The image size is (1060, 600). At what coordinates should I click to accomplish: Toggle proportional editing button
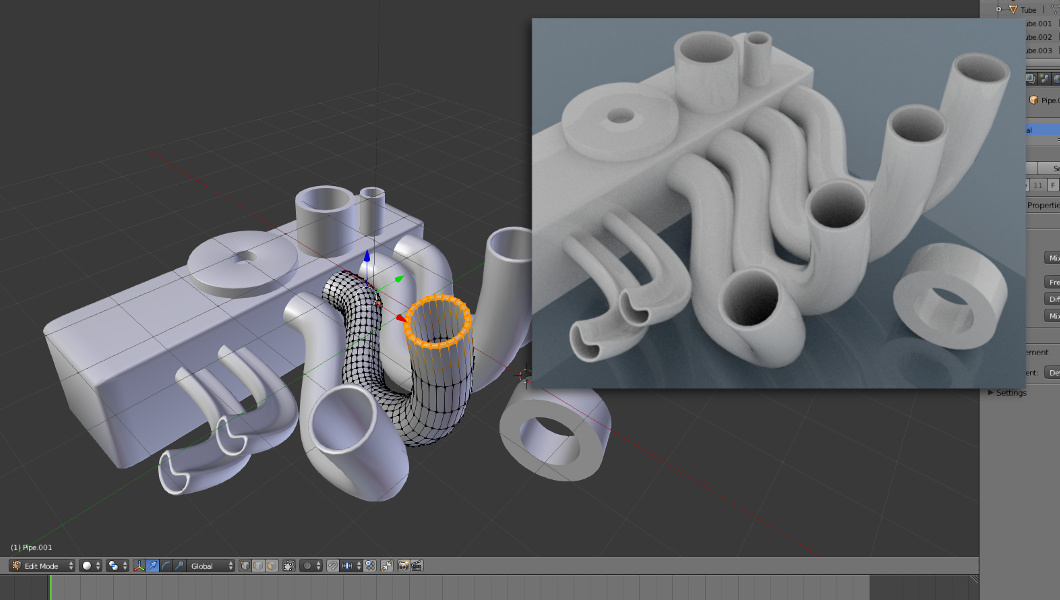[x=308, y=566]
